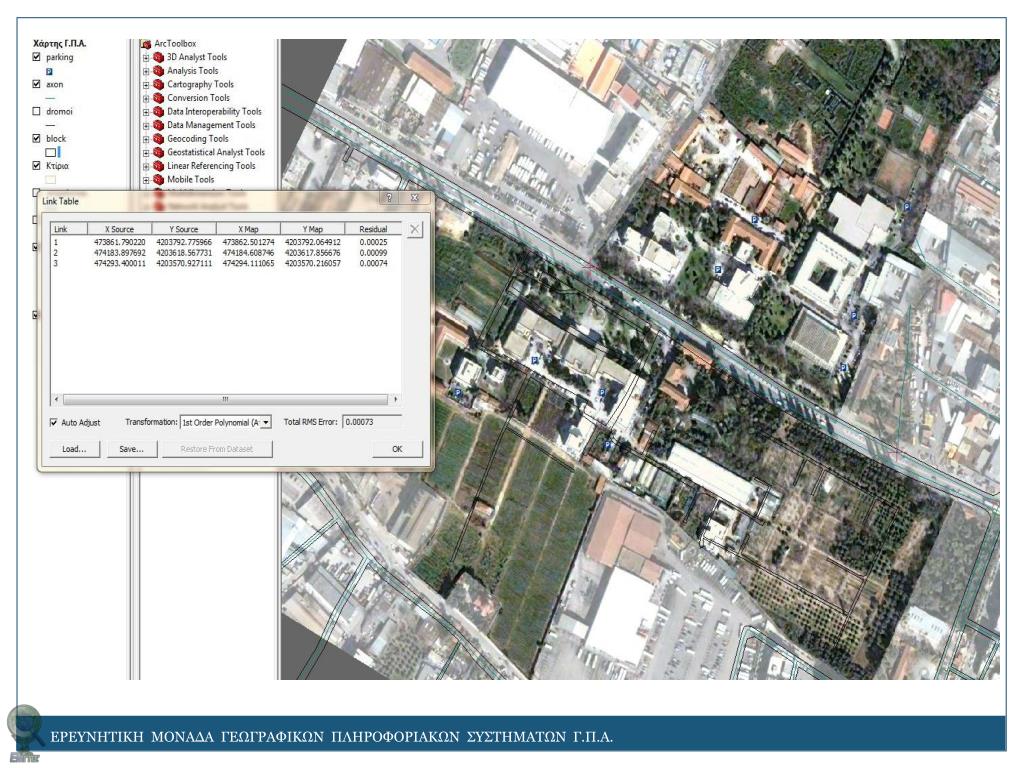
Task: Select link row 2 value 474183.897692
Action: (x=120, y=253)
